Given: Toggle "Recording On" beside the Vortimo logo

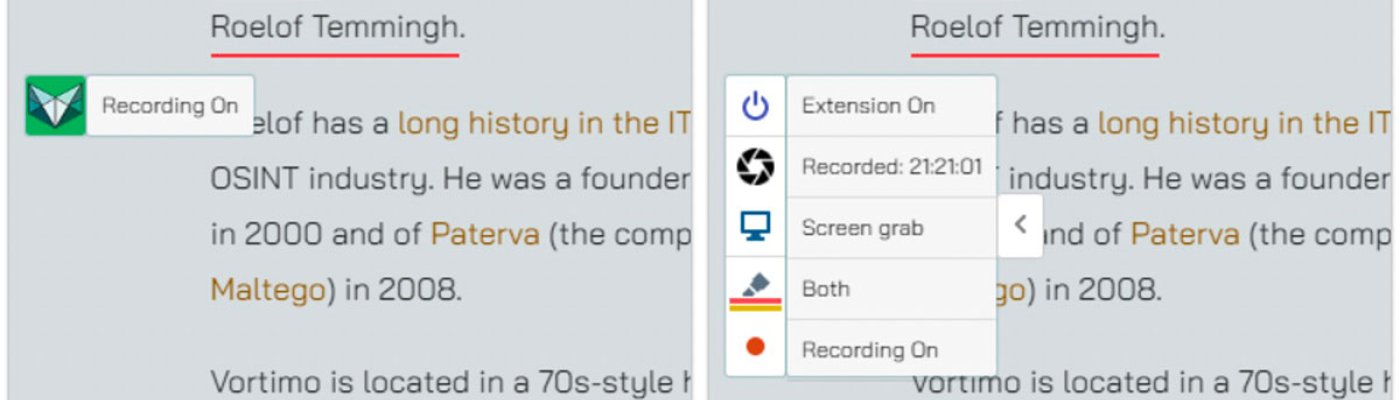Looking at the screenshot, I should [170, 105].
